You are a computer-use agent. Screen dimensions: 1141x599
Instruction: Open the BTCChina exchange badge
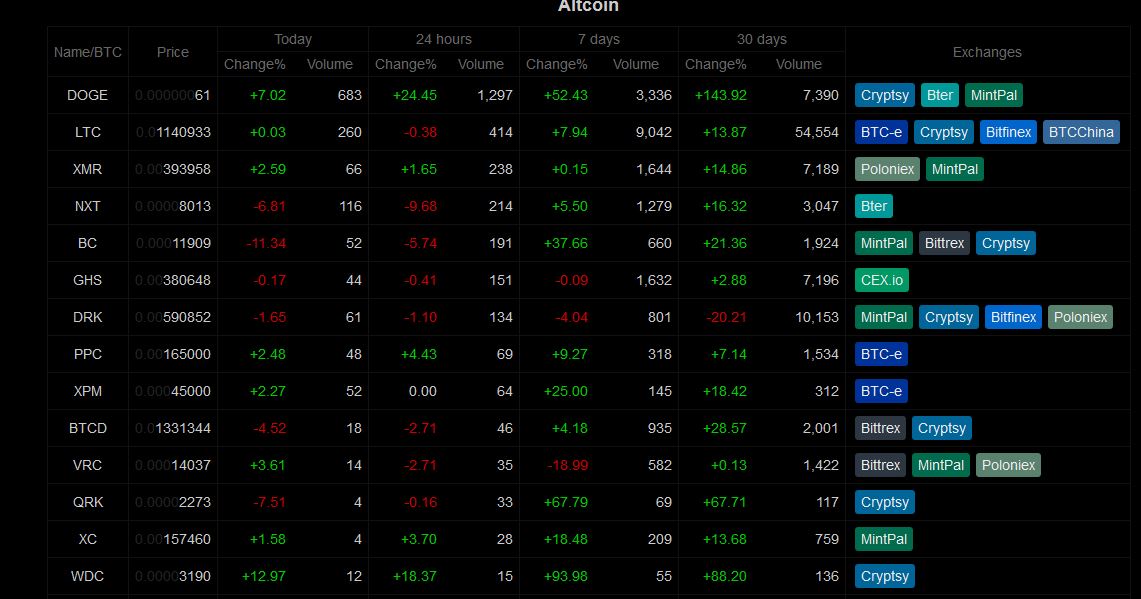1081,132
